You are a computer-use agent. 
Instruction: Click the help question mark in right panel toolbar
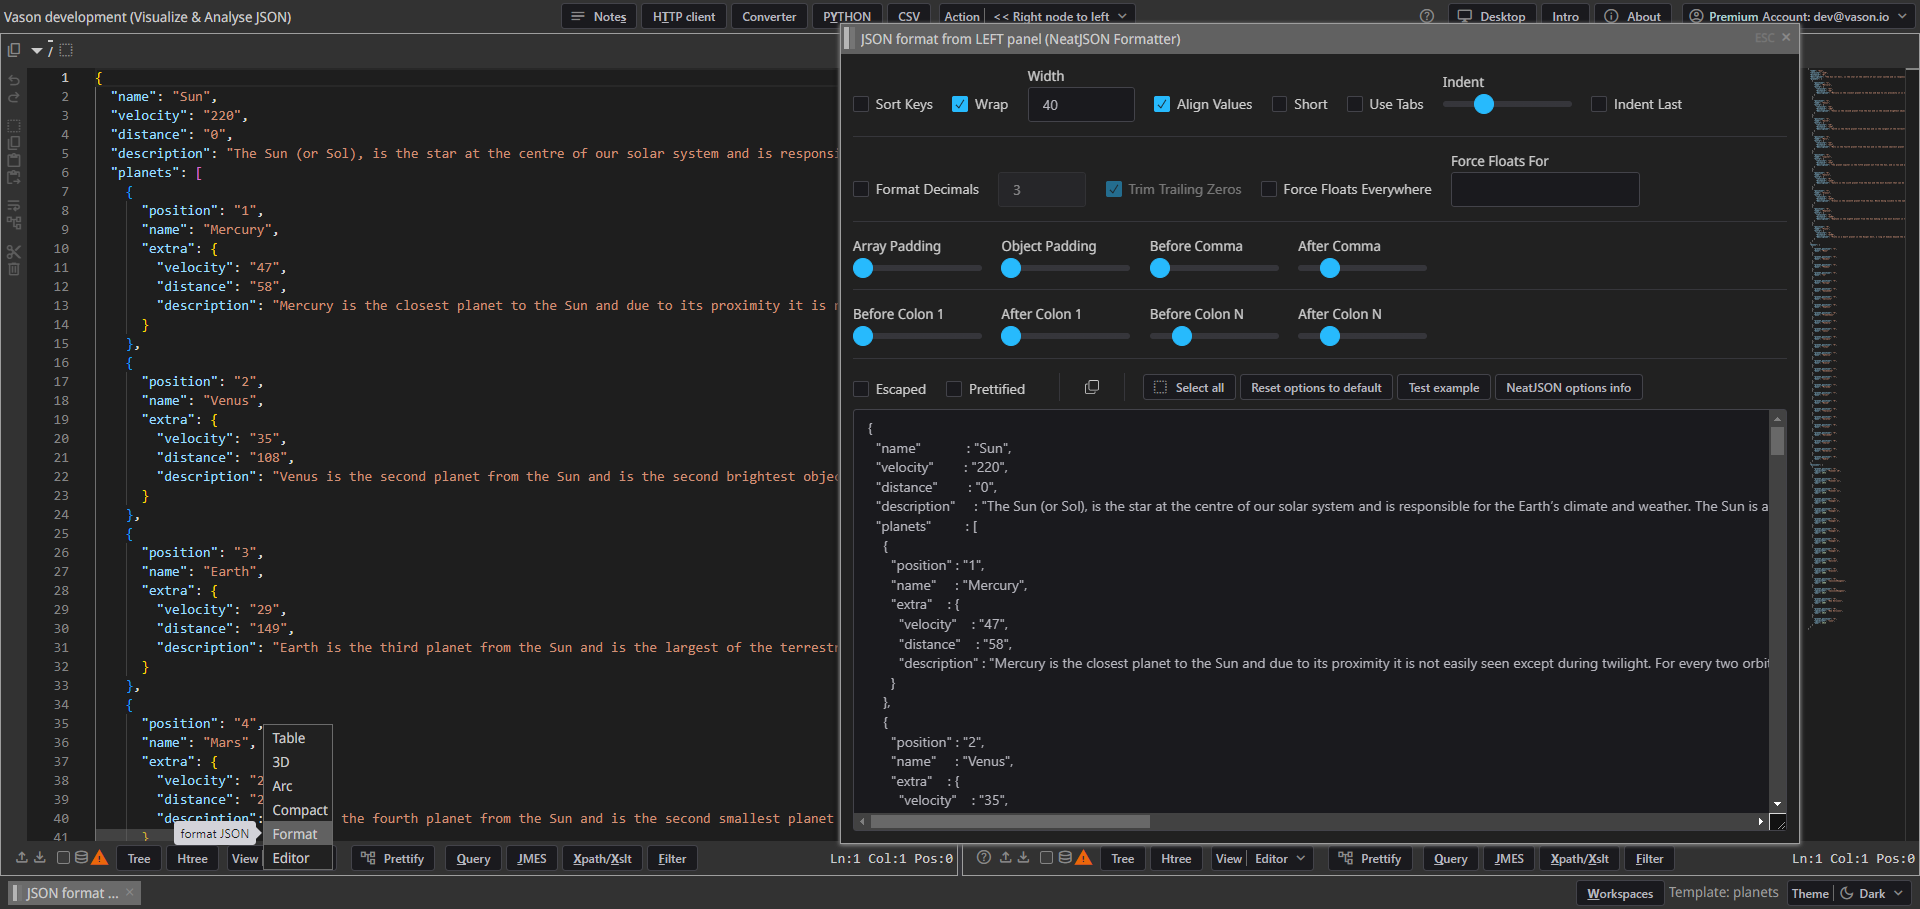click(984, 858)
